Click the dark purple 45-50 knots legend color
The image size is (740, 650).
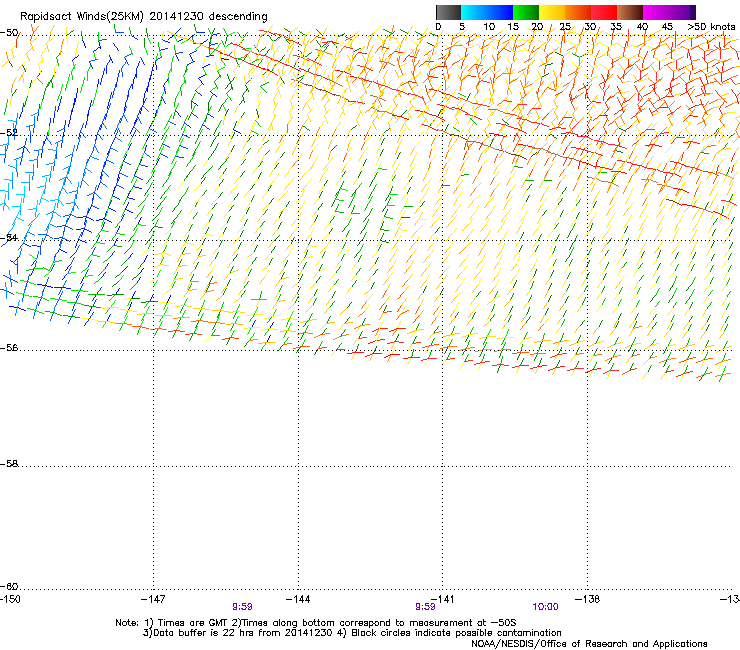pos(682,12)
